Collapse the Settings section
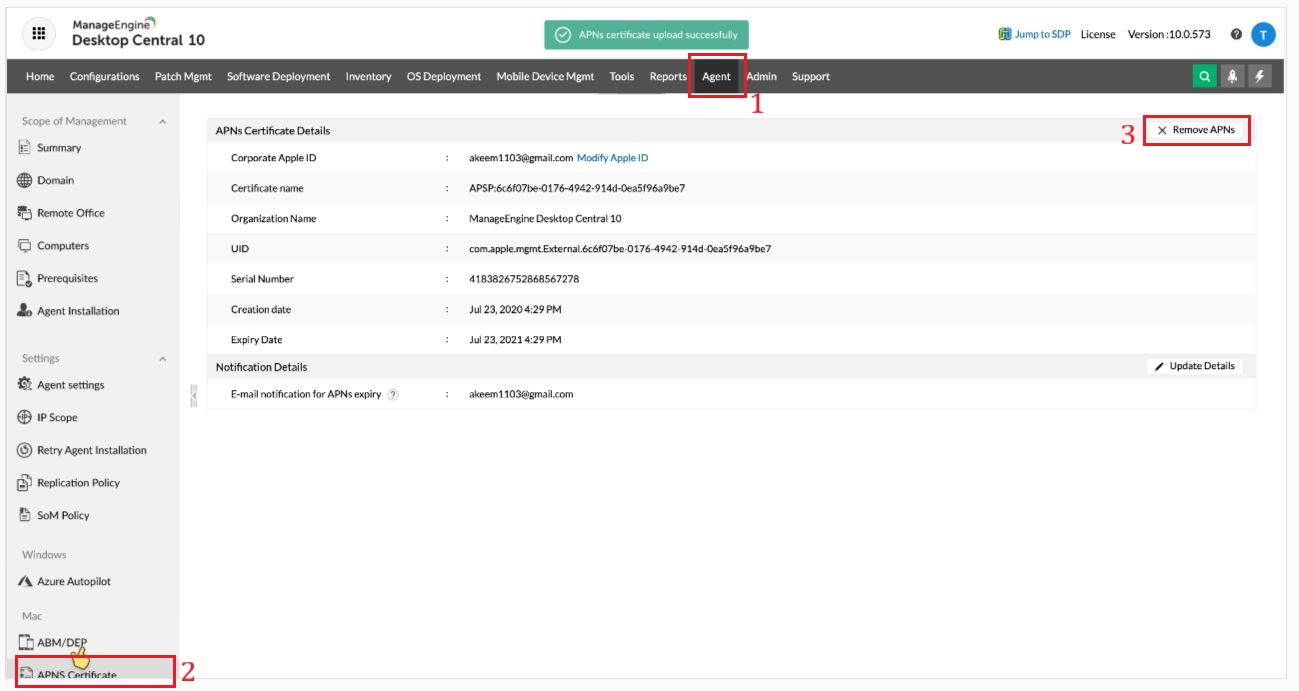The height and width of the screenshot is (691, 1299). pos(163,359)
